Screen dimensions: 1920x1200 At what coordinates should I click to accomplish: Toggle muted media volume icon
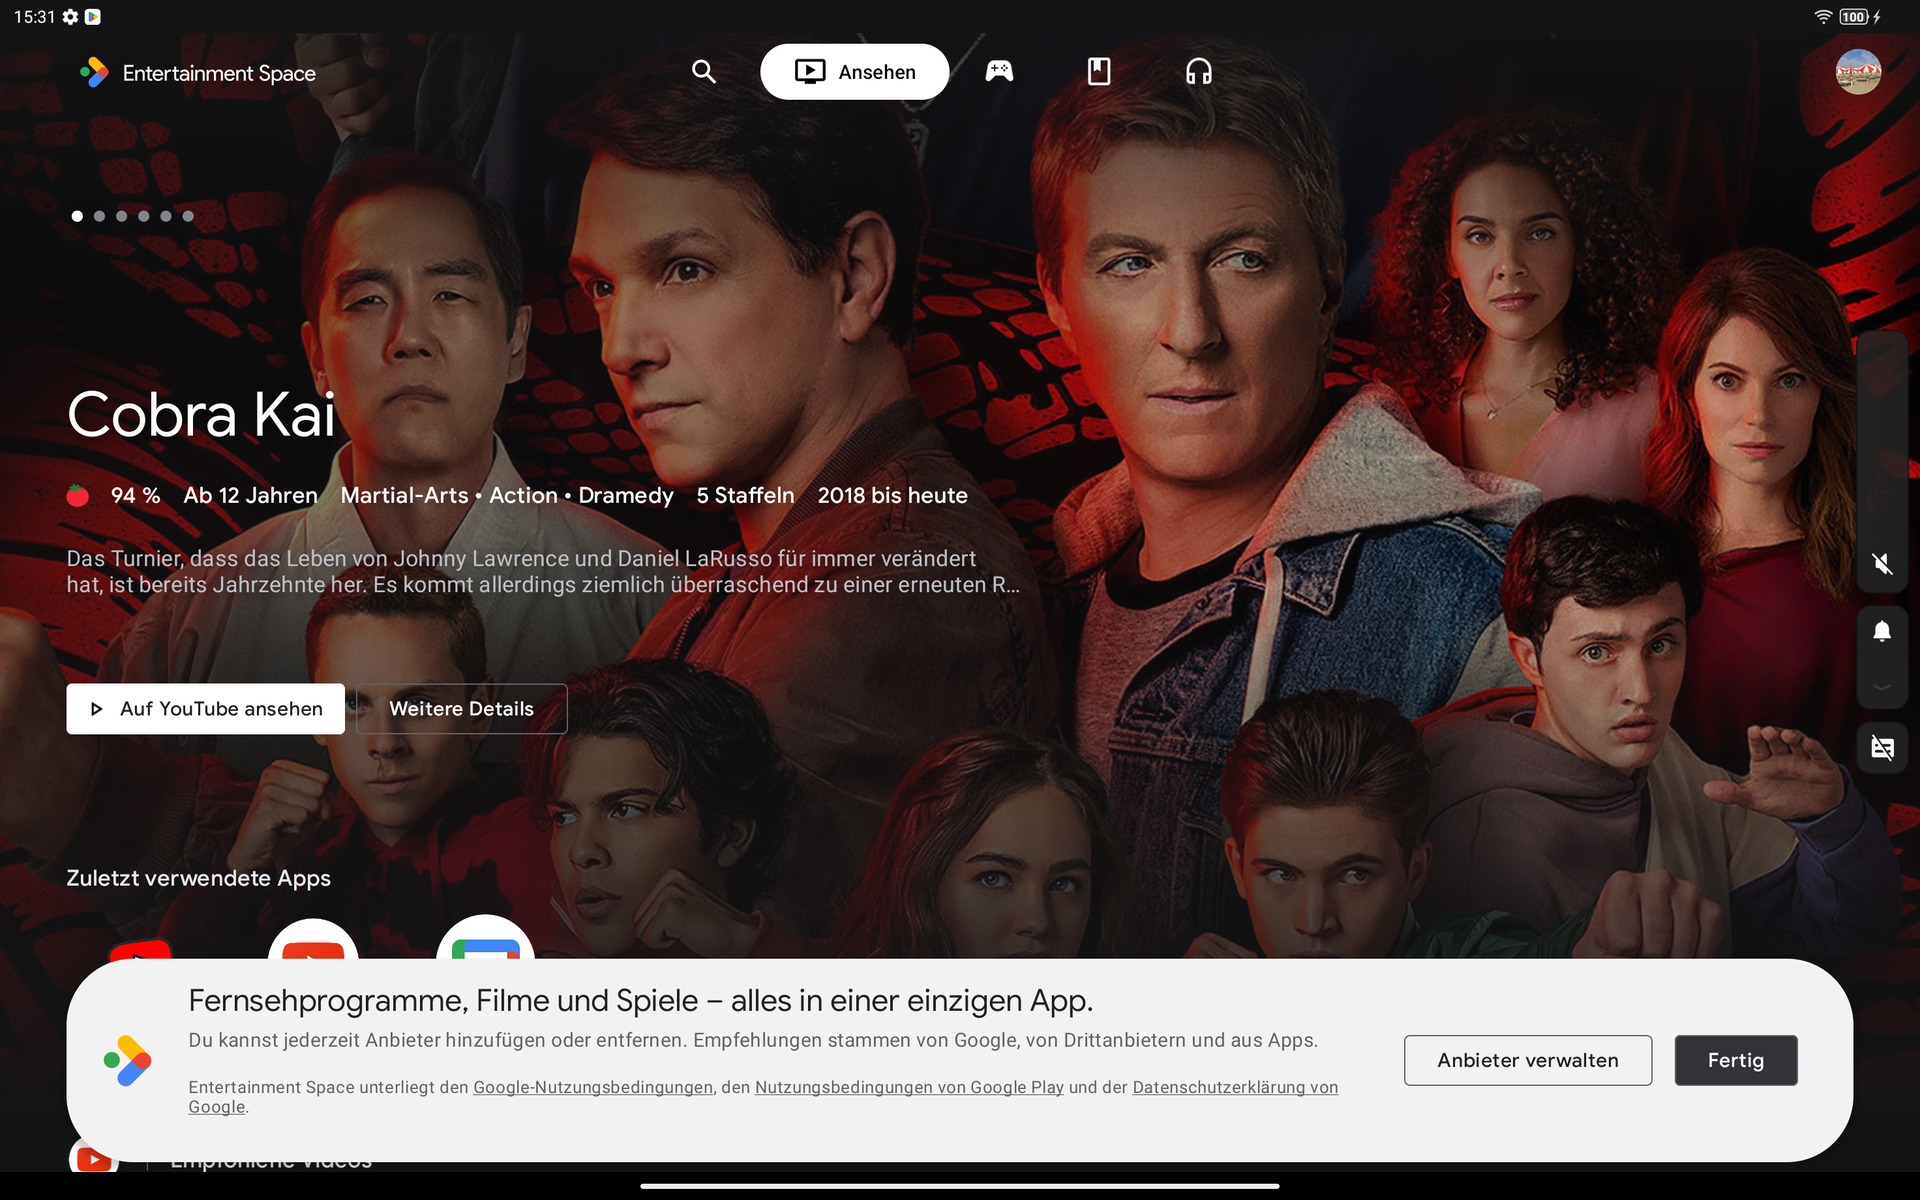click(1882, 564)
